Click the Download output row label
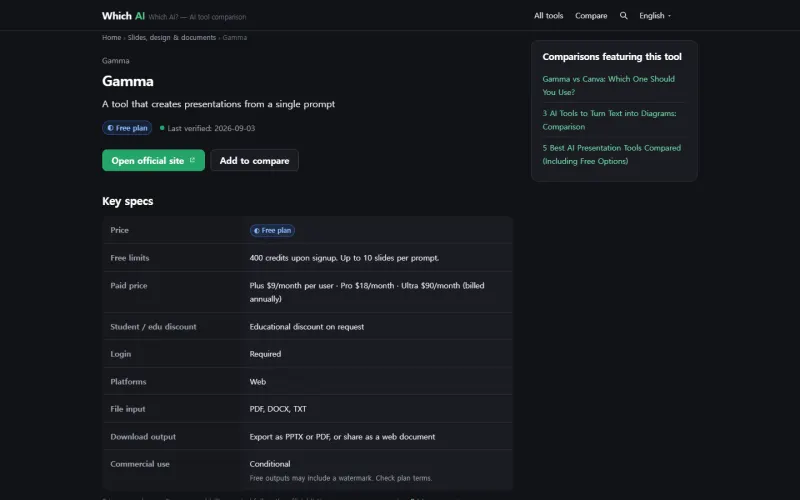This screenshot has height=500, width=800. click(x=143, y=437)
